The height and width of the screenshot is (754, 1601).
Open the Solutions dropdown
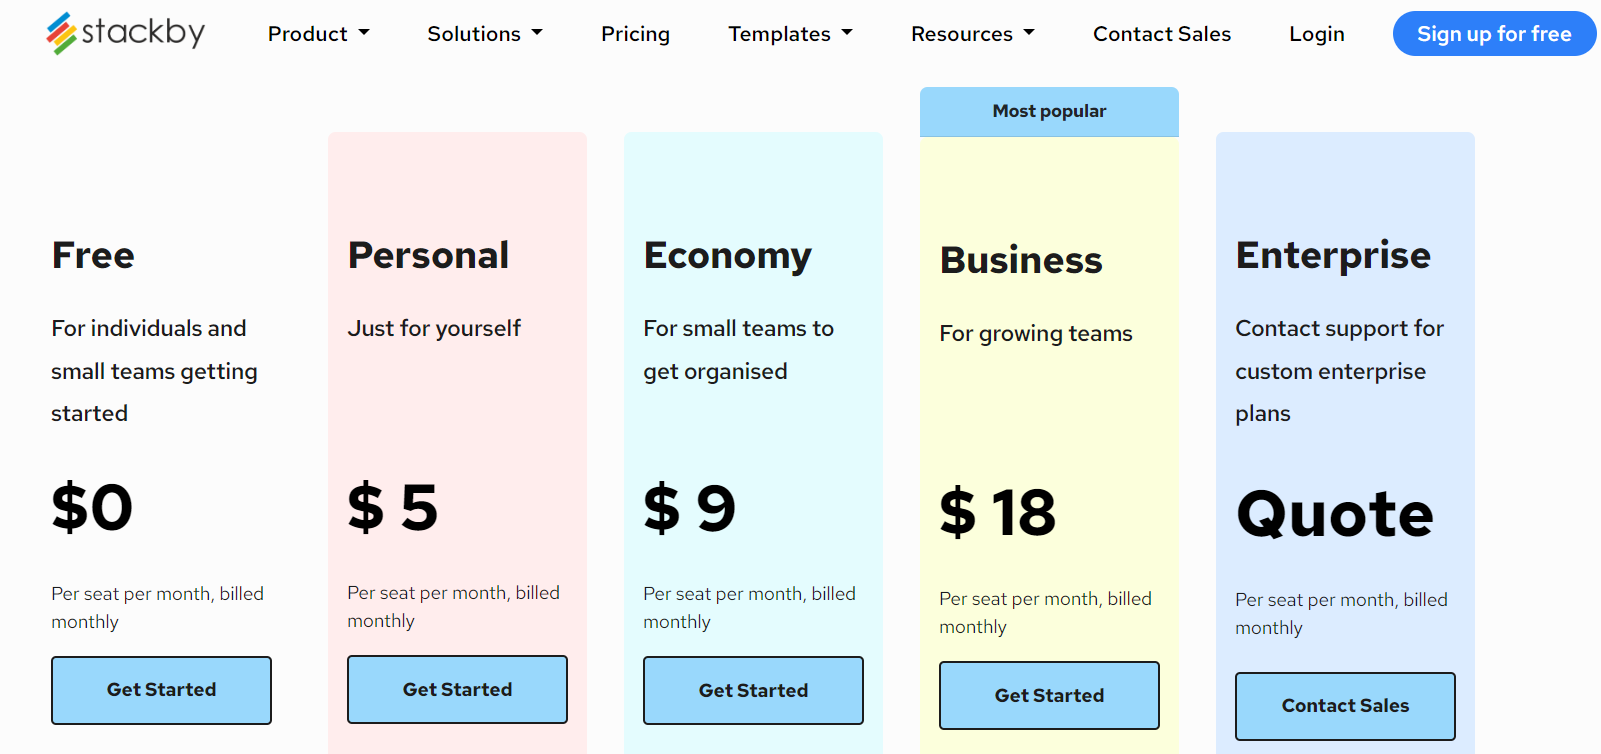[x=484, y=33]
